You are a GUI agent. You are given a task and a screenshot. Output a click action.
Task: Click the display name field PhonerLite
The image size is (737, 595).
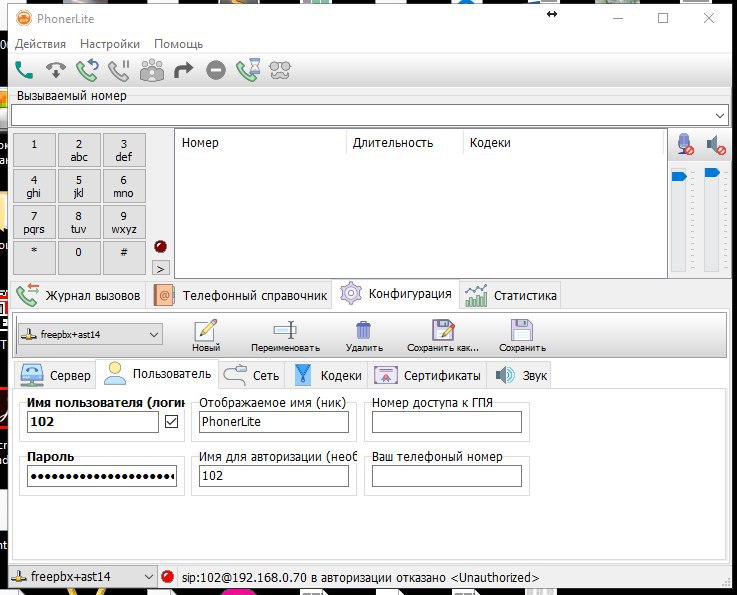click(x=274, y=422)
